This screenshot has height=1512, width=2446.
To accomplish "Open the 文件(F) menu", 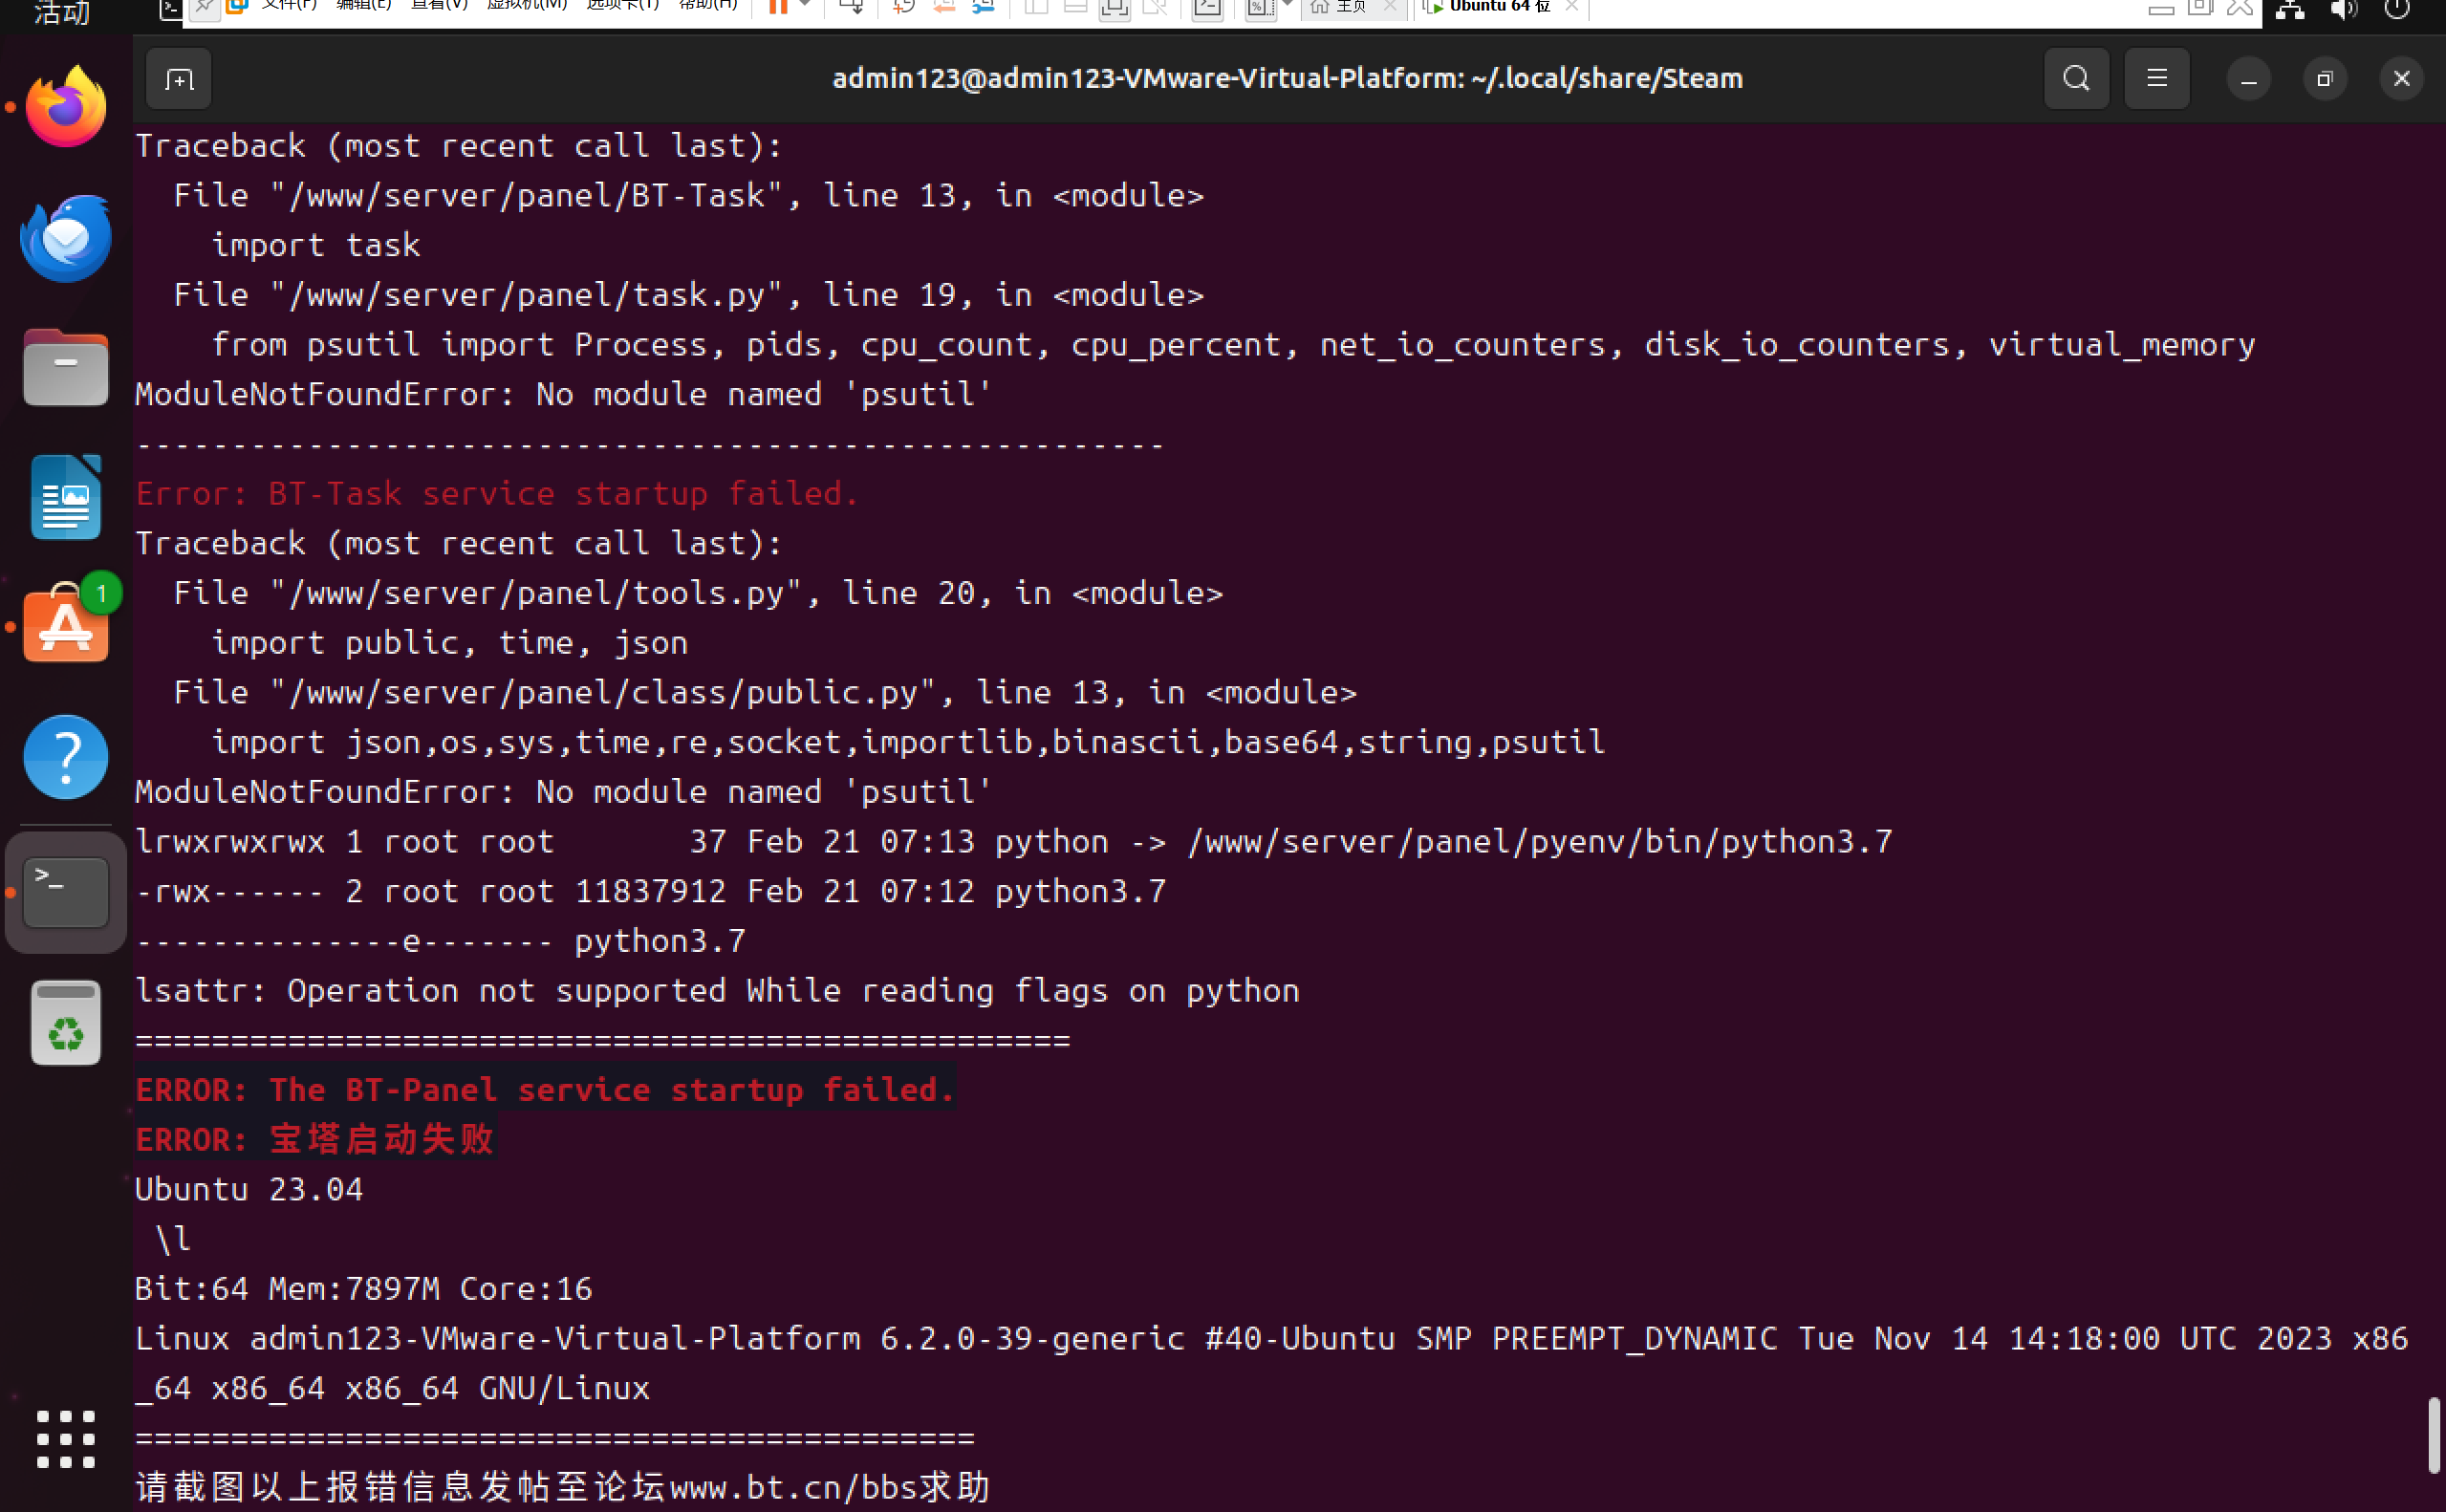I will [289, 6].
